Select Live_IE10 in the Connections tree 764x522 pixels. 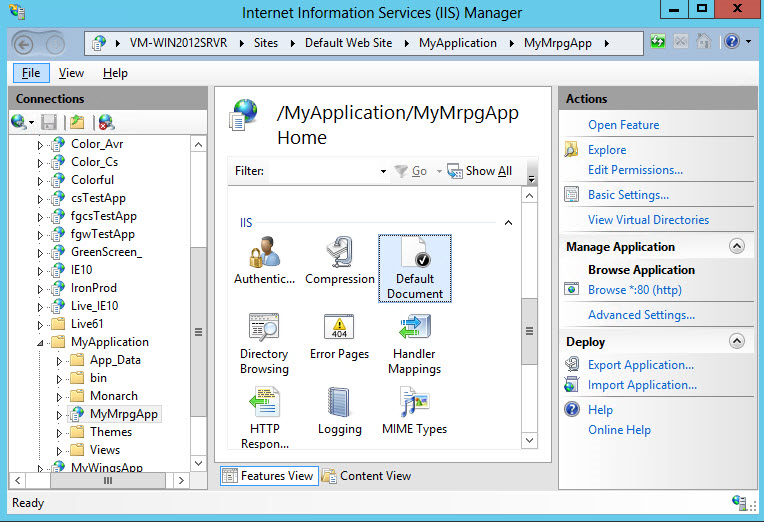(x=95, y=306)
